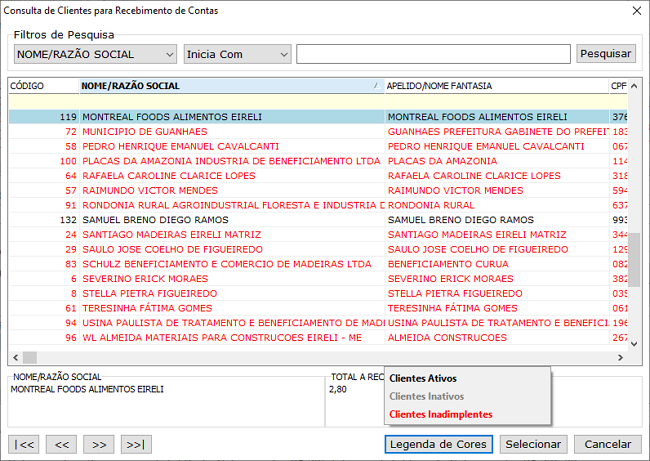Click the CÓDIGO column header
Image resolution: width=650 pixels, height=461 pixels.
42,86
